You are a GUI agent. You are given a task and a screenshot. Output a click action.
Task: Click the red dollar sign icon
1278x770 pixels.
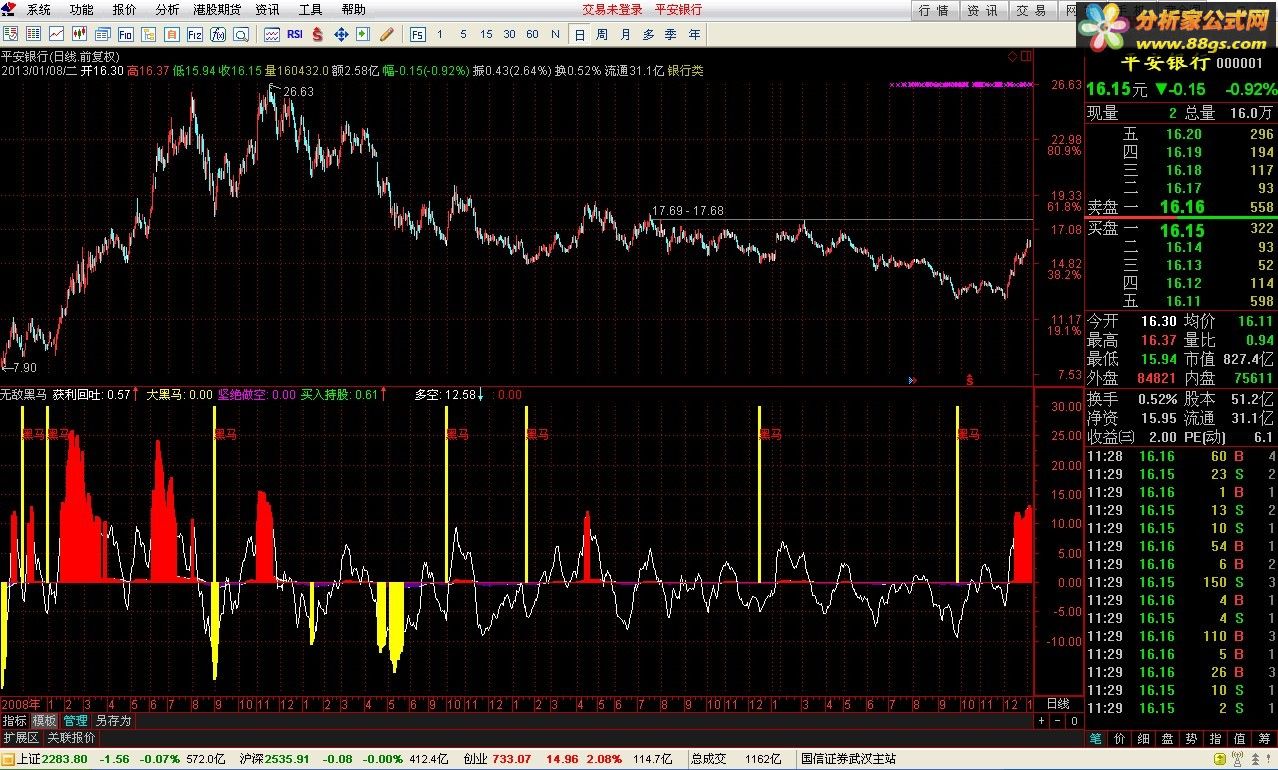316,34
